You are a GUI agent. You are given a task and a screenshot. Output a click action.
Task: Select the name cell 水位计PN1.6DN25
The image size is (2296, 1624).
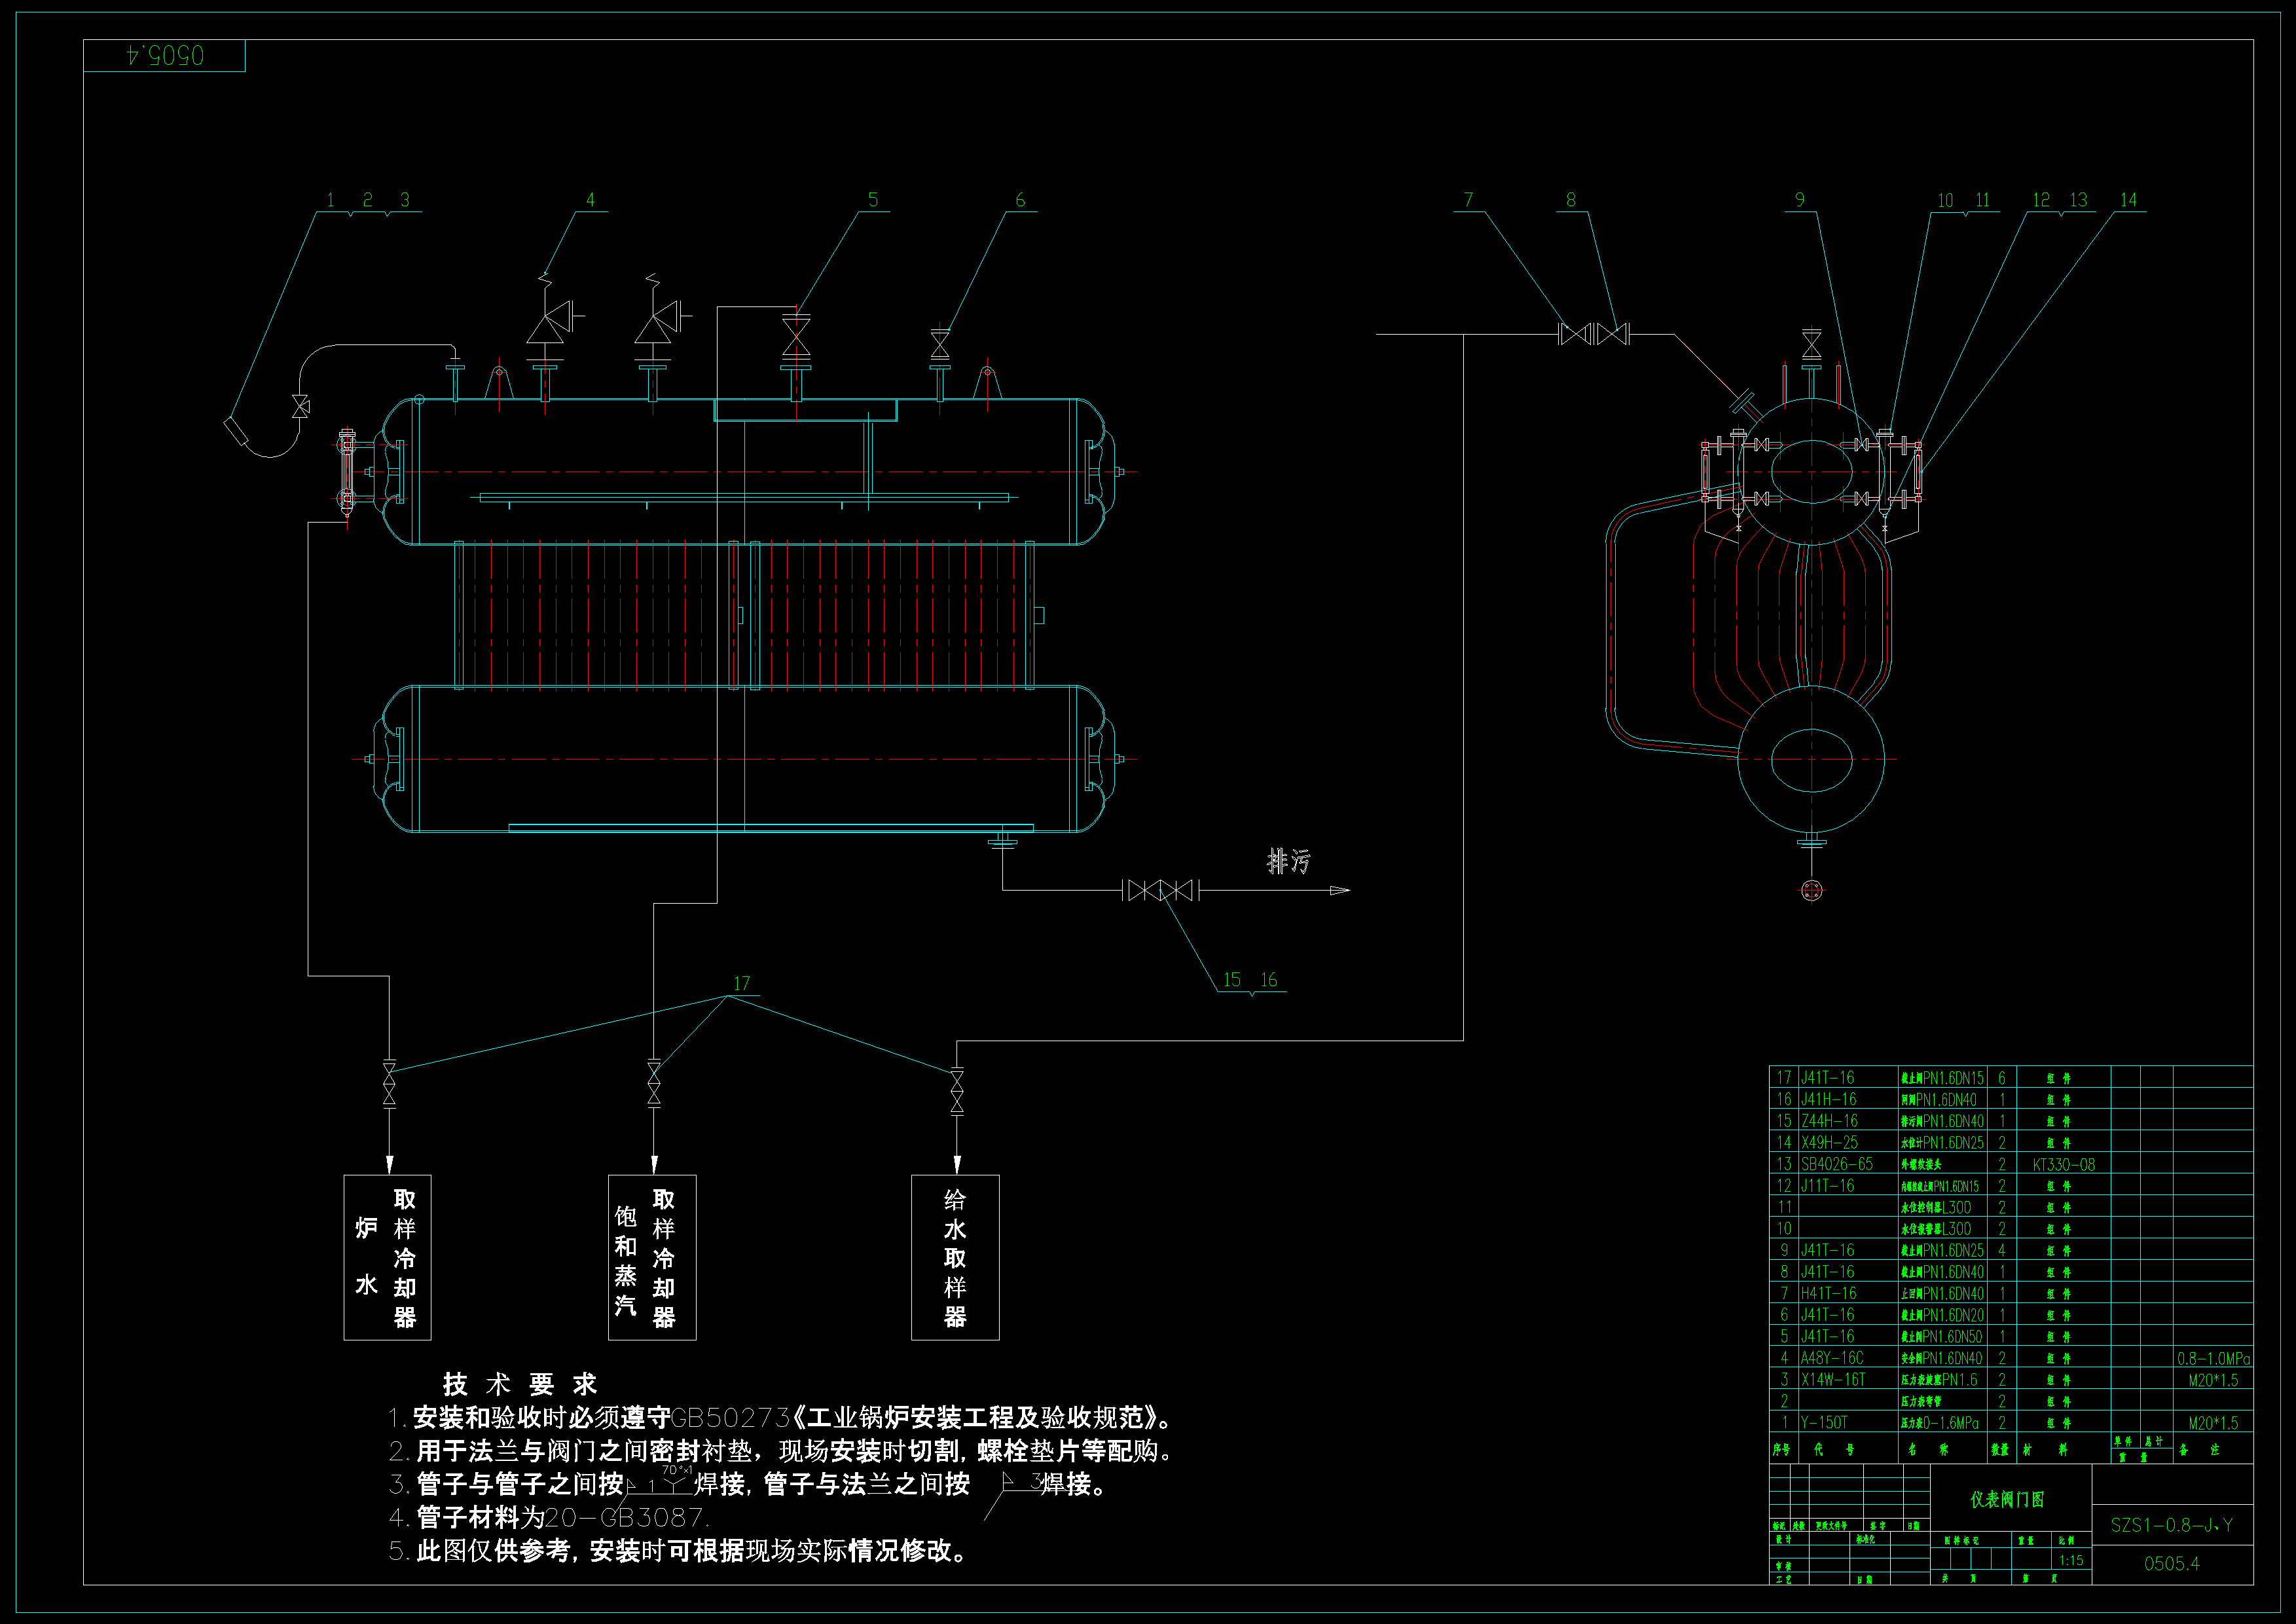pos(1942,1142)
